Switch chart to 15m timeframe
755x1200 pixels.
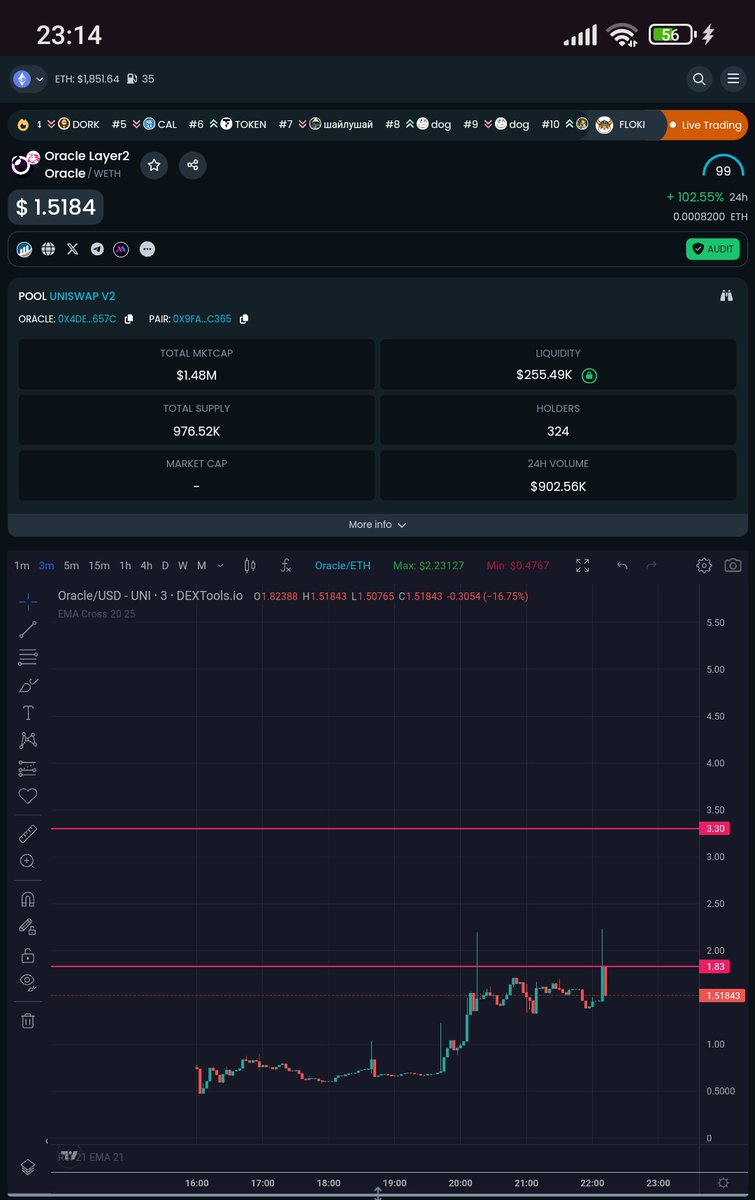tap(99, 566)
